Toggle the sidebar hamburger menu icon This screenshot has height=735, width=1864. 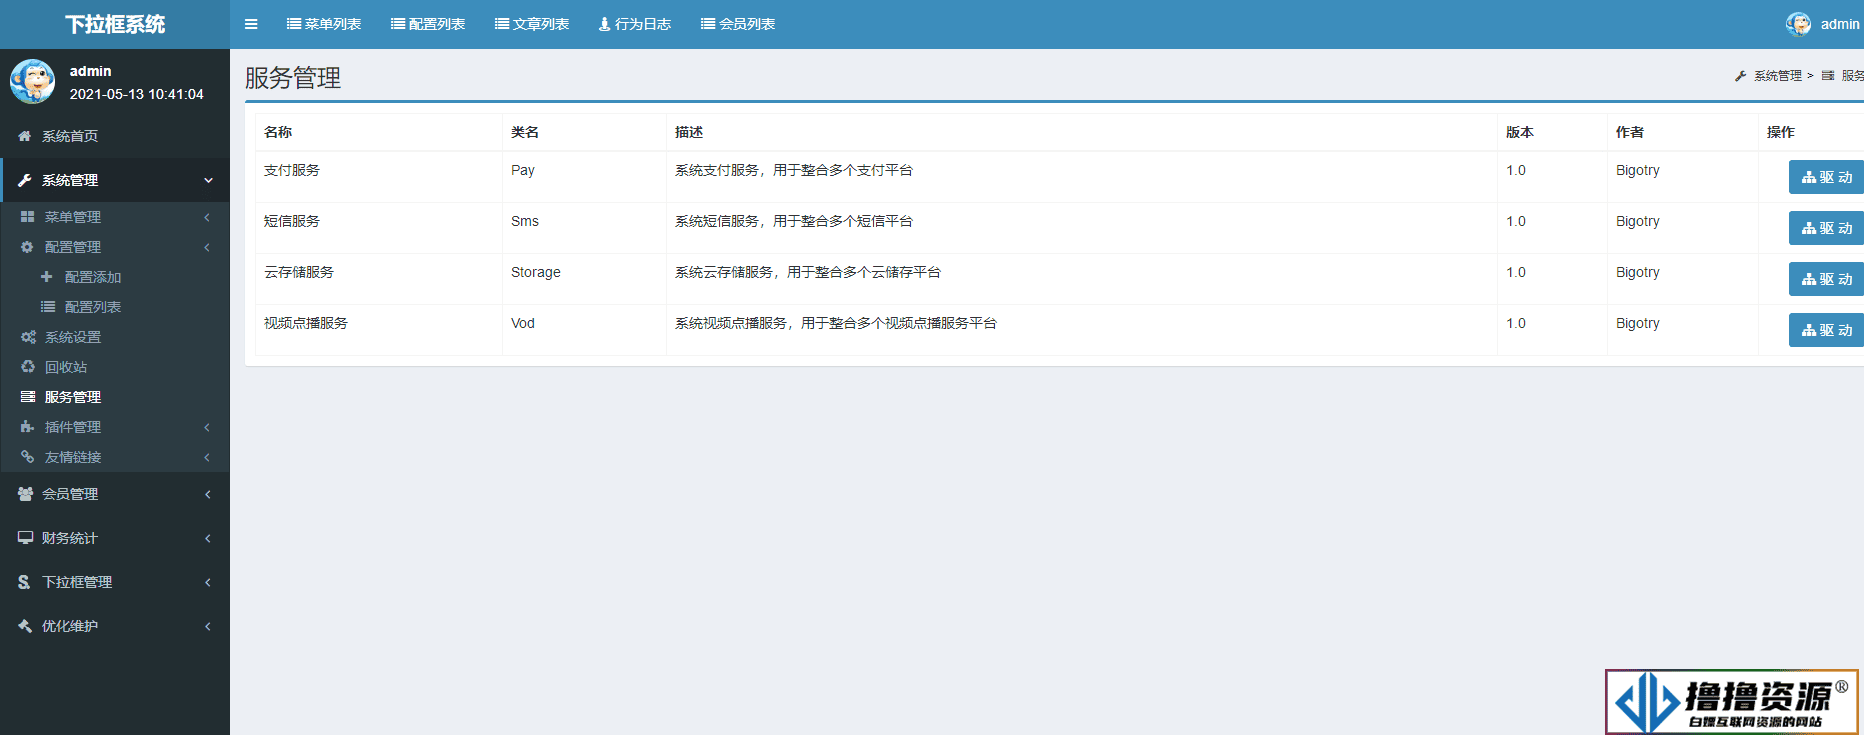251,24
